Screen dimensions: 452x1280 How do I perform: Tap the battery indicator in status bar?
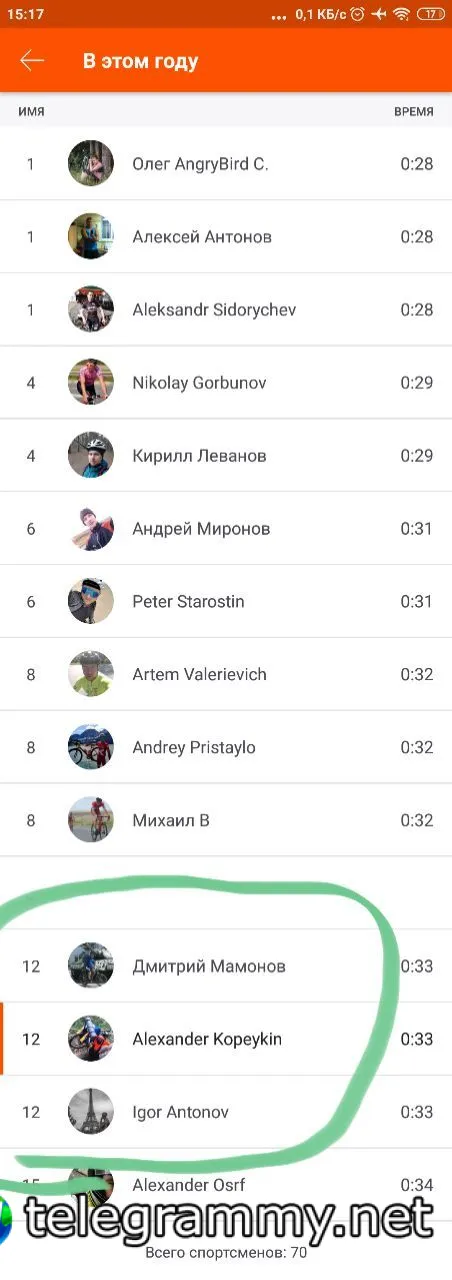(x=431, y=14)
